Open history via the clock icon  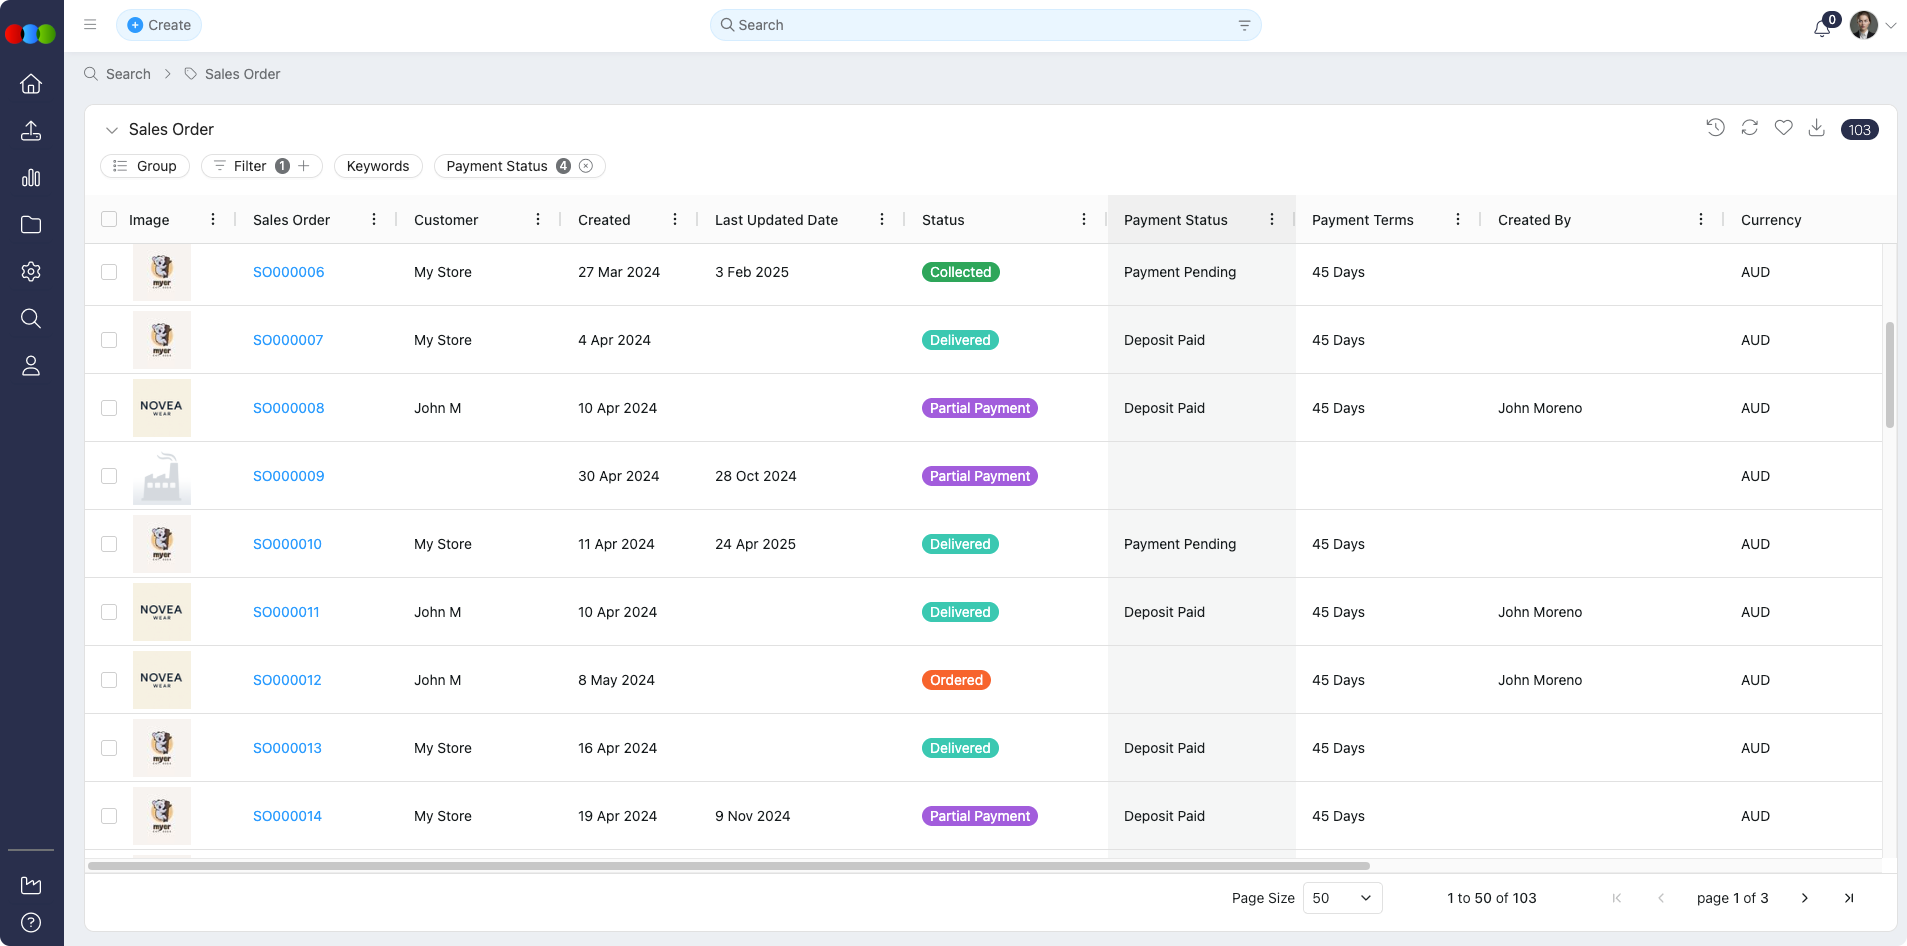pyautogui.click(x=1715, y=128)
